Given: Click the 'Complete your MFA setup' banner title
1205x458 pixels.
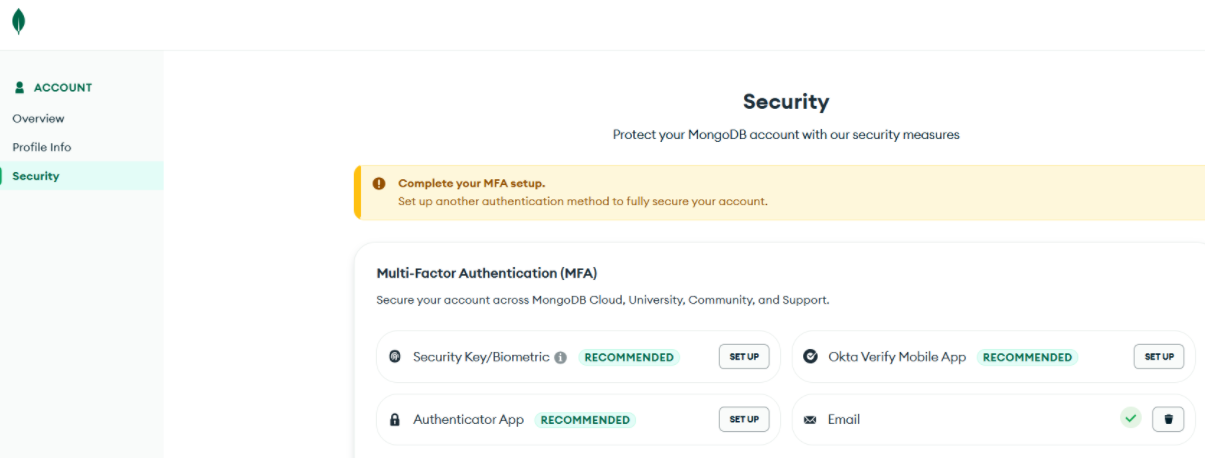Looking at the screenshot, I should coord(471,183).
